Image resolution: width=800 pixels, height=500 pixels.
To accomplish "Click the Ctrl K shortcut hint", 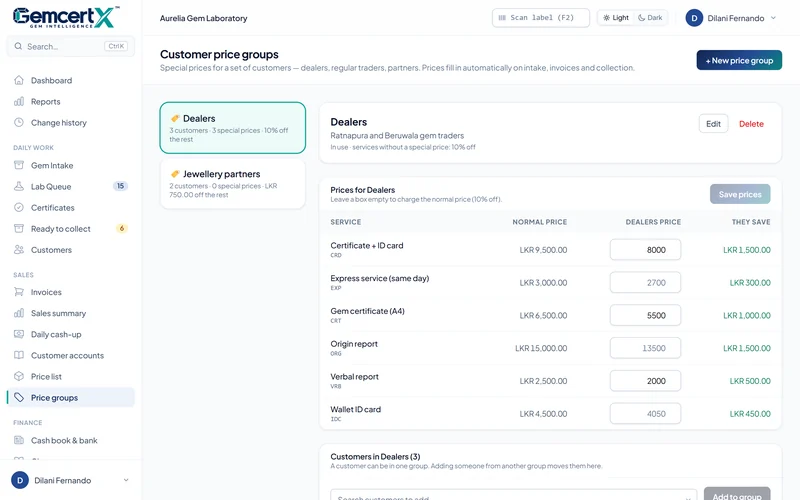I will [x=116, y=46].
